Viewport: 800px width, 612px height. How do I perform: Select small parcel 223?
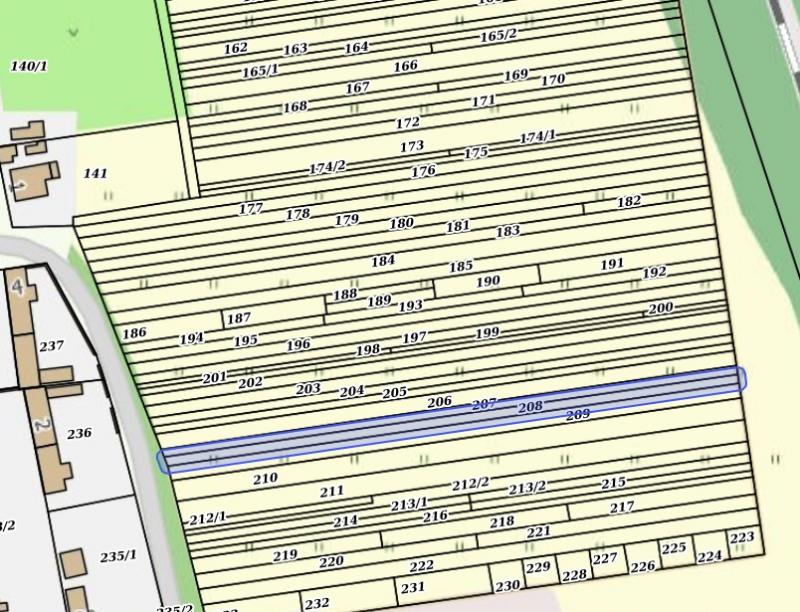[742, 538]
